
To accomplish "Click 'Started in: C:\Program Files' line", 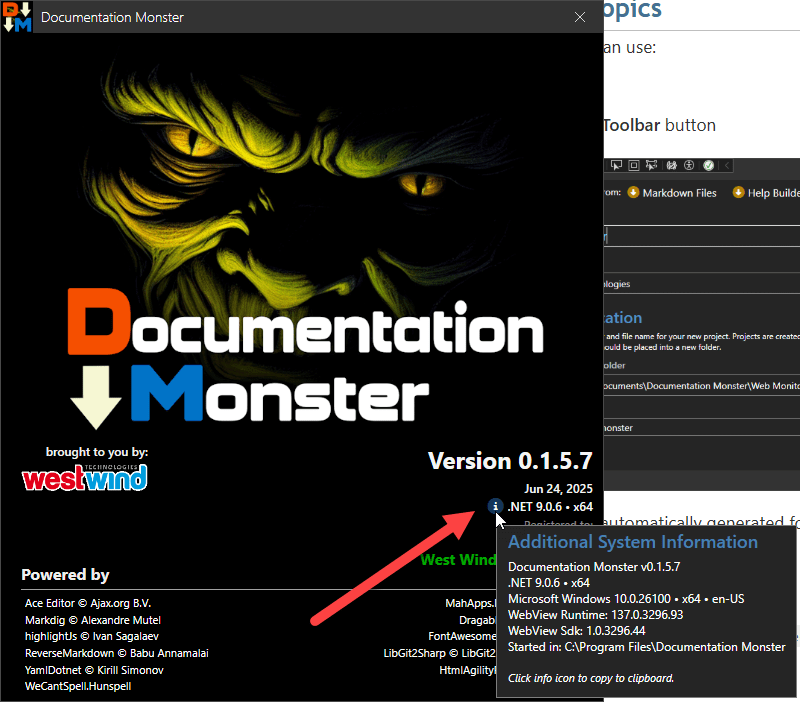I will [646, 647].
